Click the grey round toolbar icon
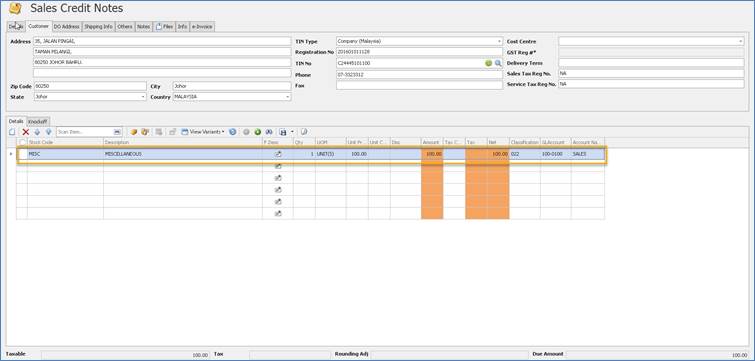This screenshot has height=361, width=755. pos(246,132)
